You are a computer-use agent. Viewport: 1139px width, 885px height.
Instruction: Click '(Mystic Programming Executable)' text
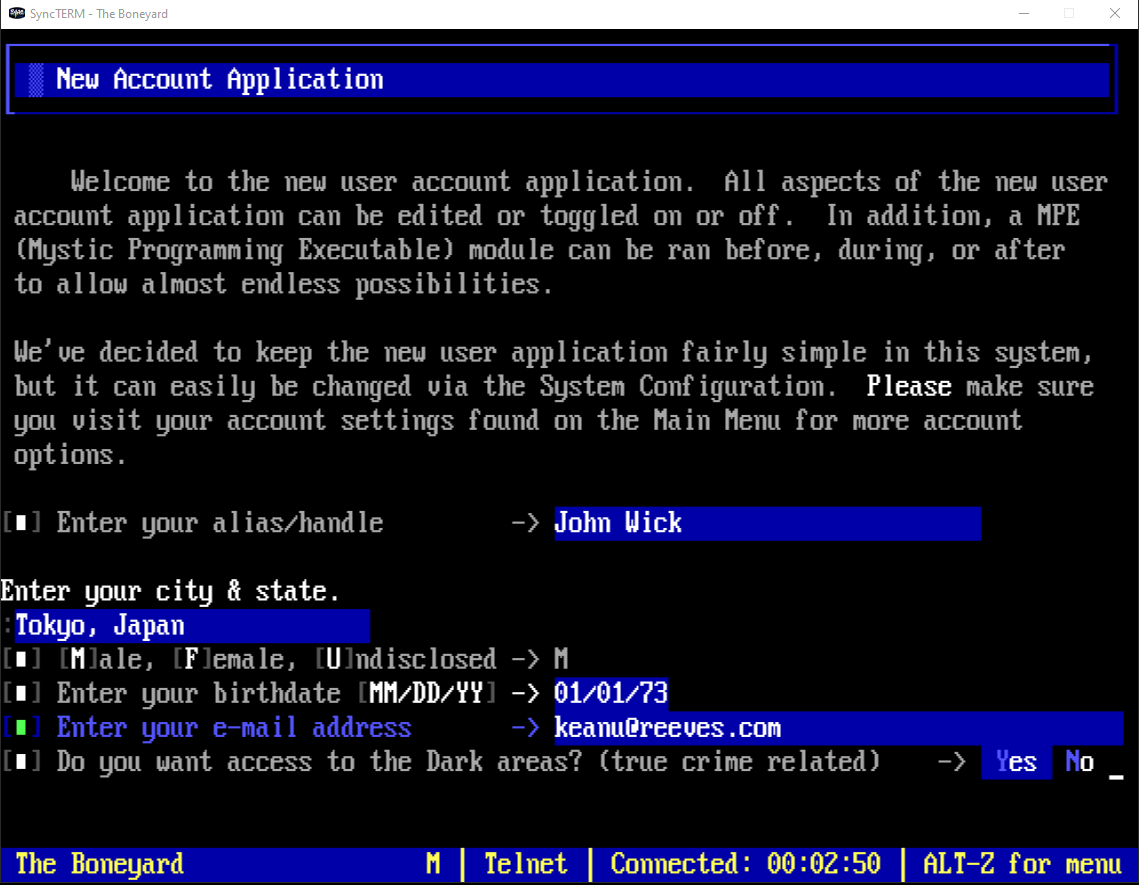(234, 251)
